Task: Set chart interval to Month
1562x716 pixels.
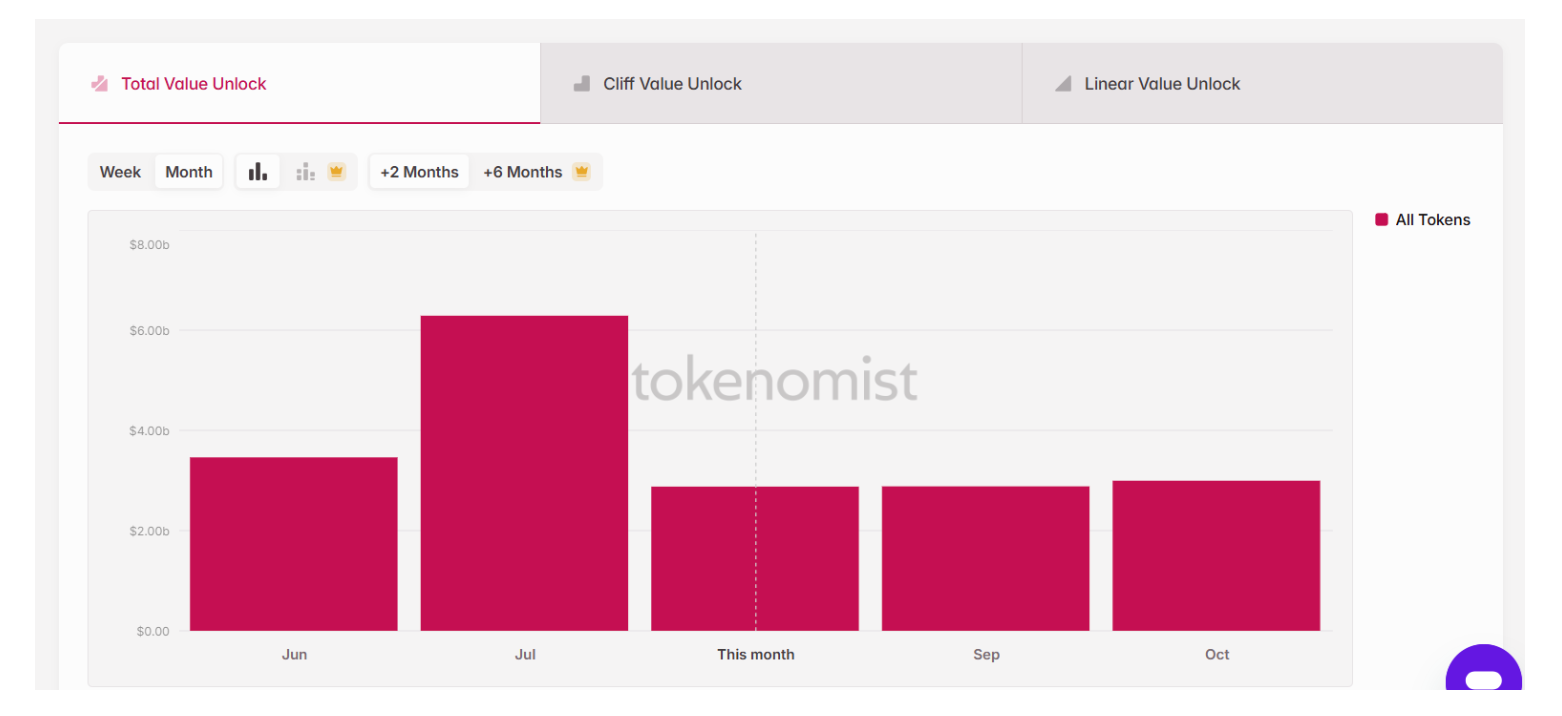Action: [189, 172]
